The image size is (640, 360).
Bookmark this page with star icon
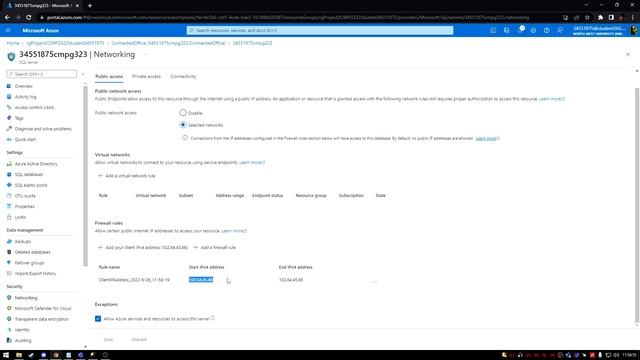(x=587, y=18)
